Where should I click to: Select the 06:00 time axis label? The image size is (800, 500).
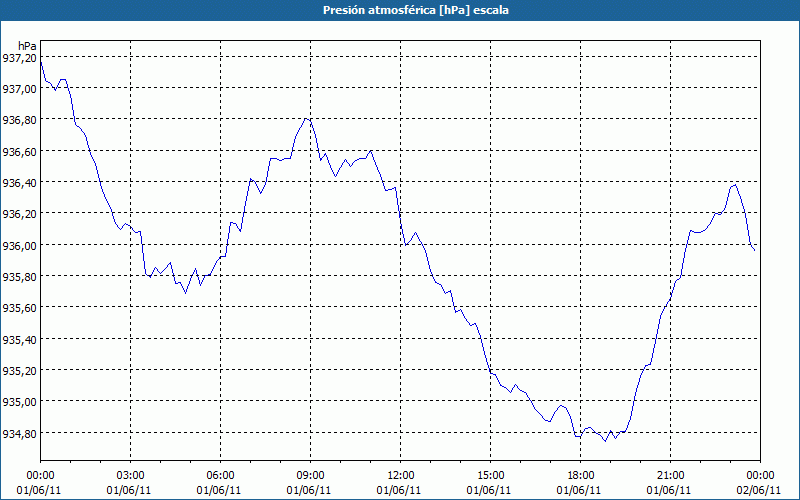[x=221, y=475]
